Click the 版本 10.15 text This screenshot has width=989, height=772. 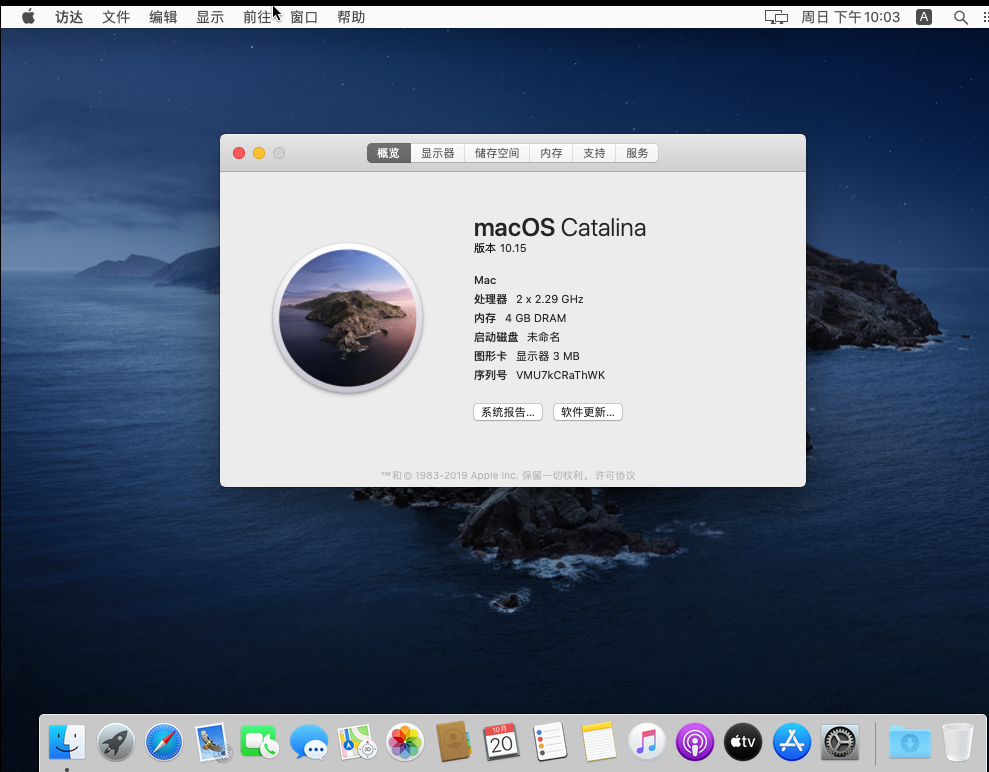pyautogui.click(x=500, y=249)
